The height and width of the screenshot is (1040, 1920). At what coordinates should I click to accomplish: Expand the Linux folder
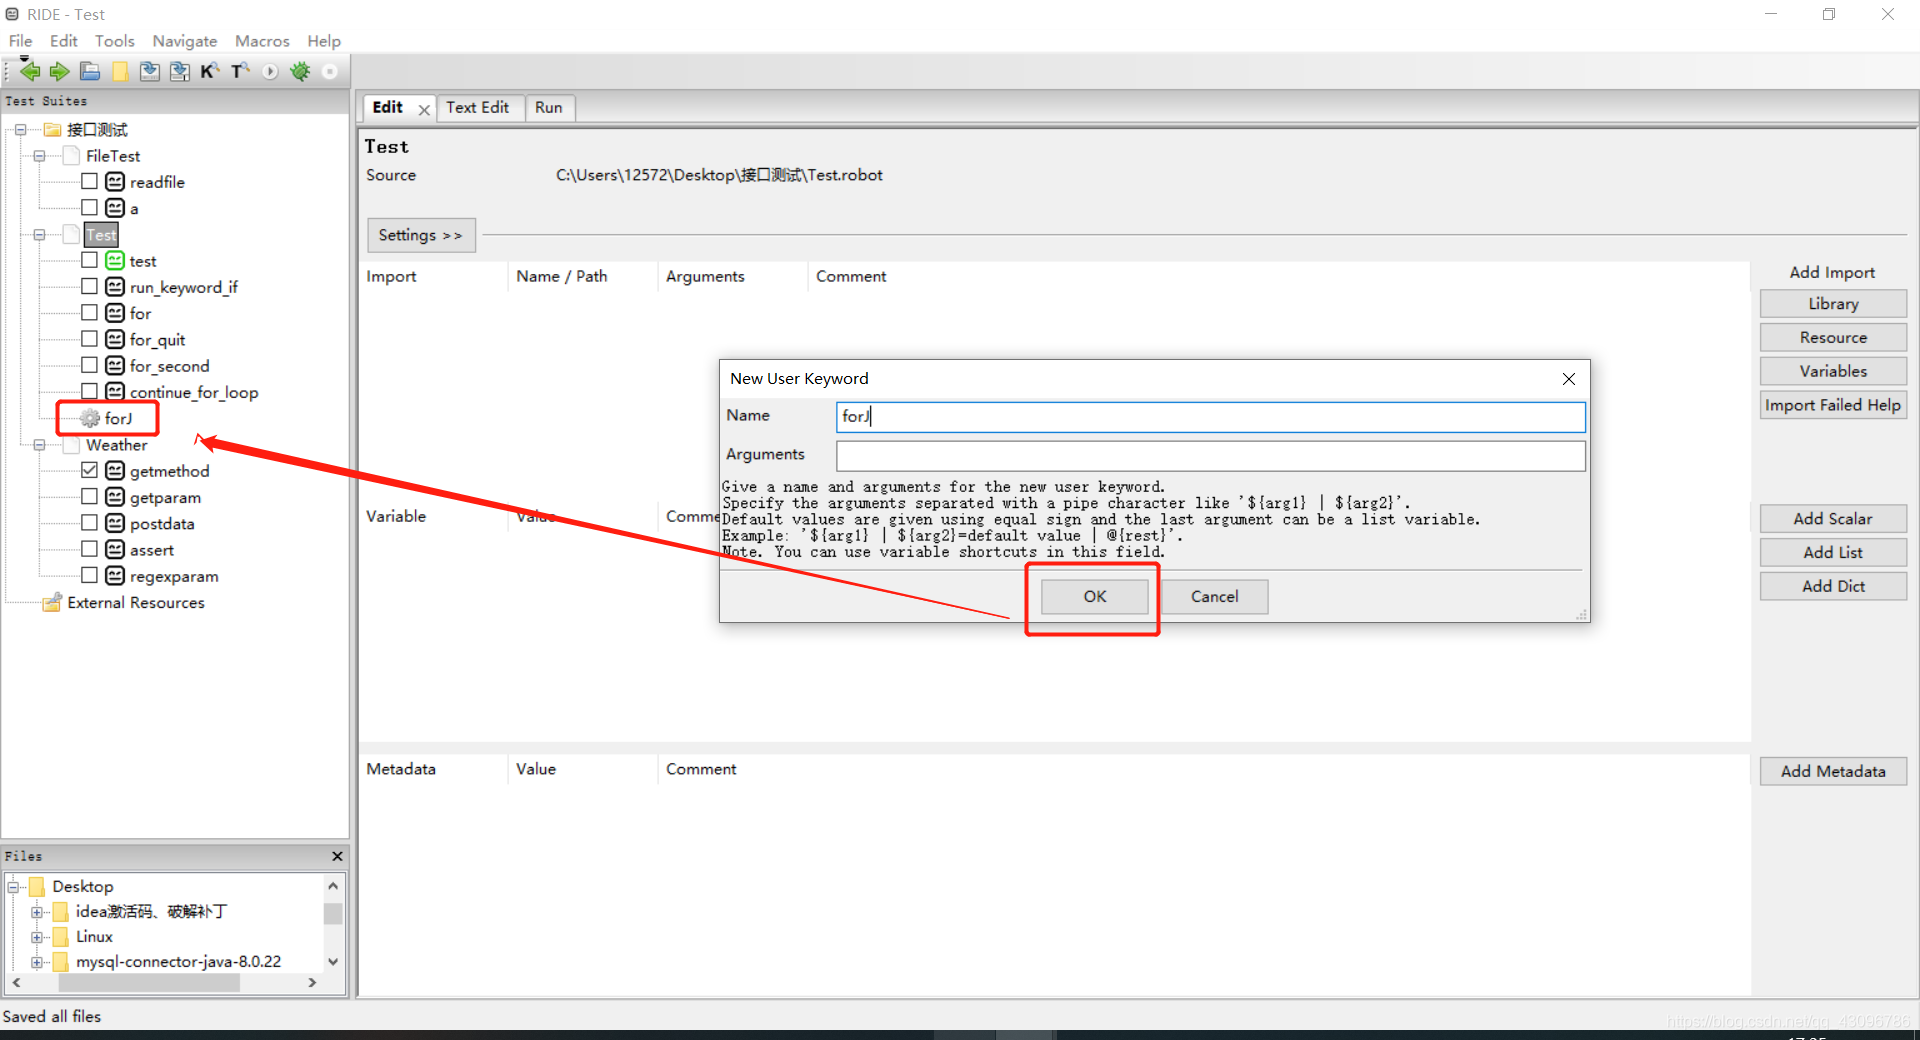click(x=37, y=936)
